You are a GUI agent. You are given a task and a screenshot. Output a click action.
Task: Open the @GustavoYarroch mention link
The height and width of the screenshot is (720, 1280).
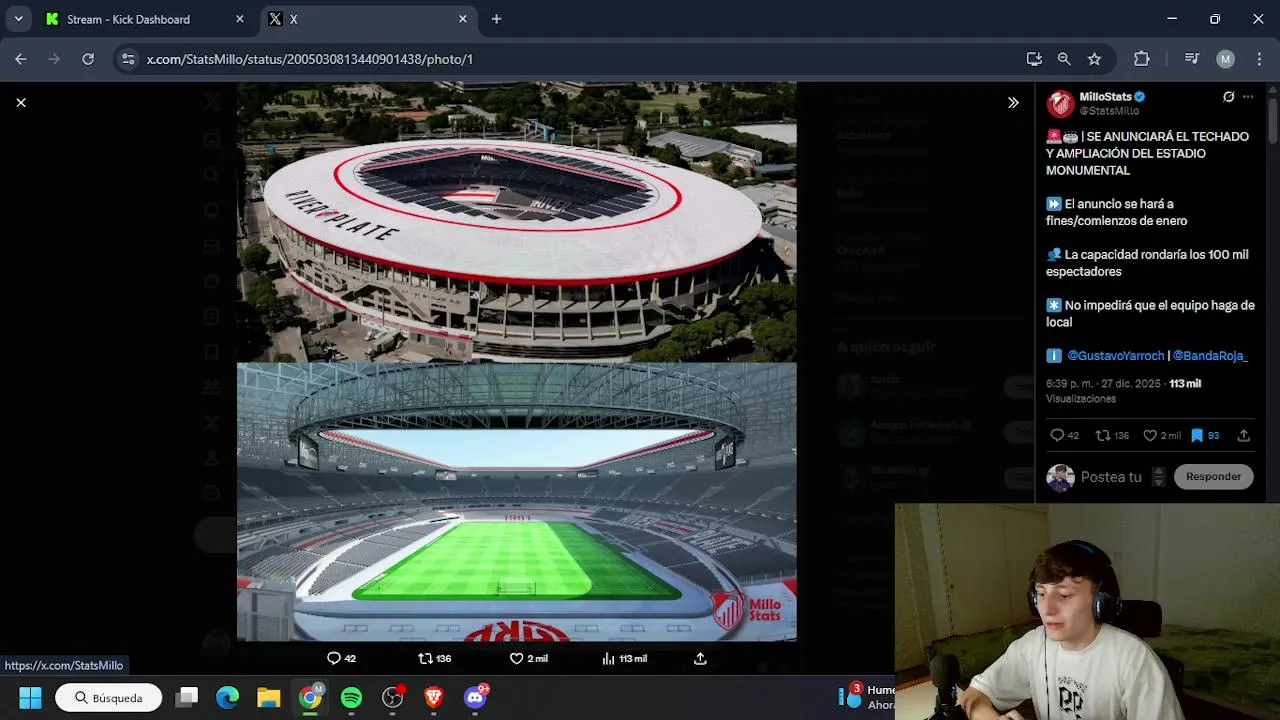[1116, 356]
